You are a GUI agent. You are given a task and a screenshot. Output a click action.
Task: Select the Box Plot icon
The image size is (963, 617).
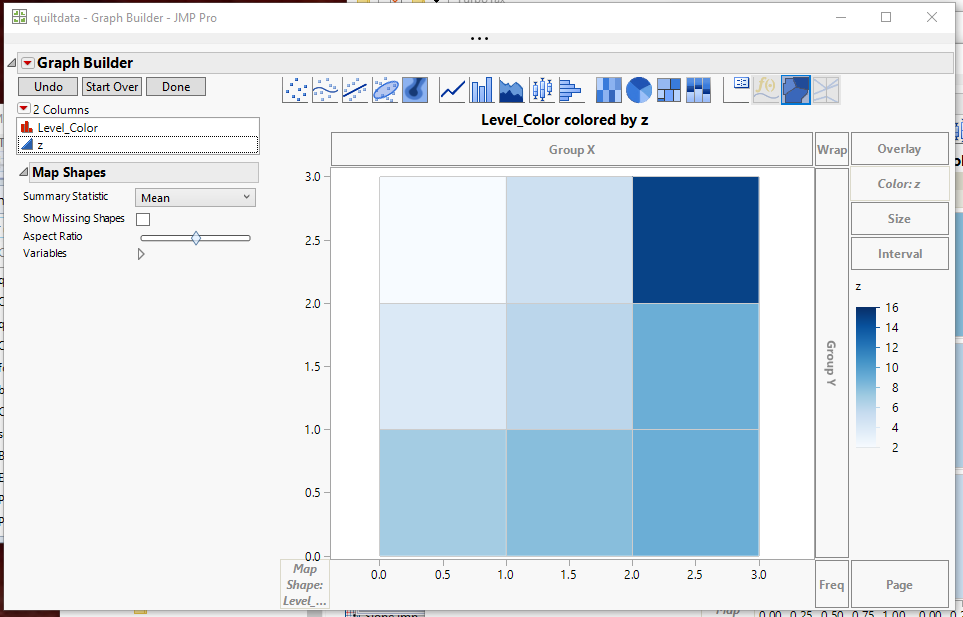(541, 90)
